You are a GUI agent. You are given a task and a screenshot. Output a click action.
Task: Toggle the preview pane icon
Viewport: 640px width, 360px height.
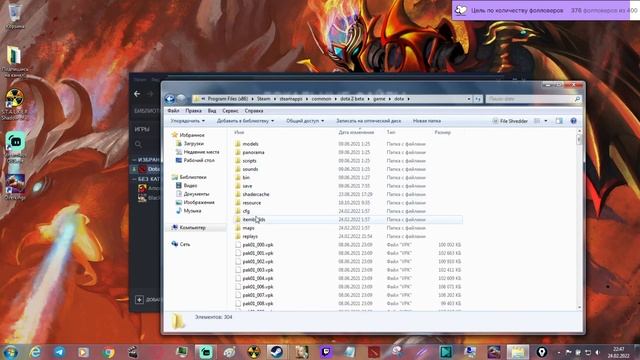(x=559, y=121)
